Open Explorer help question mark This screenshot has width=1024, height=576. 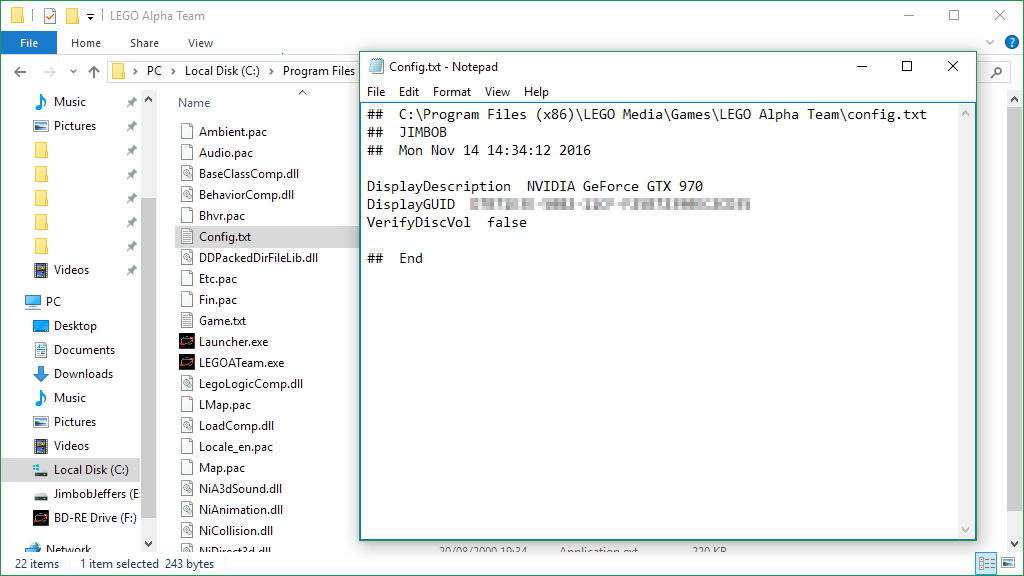click(x=1012, y=42)
